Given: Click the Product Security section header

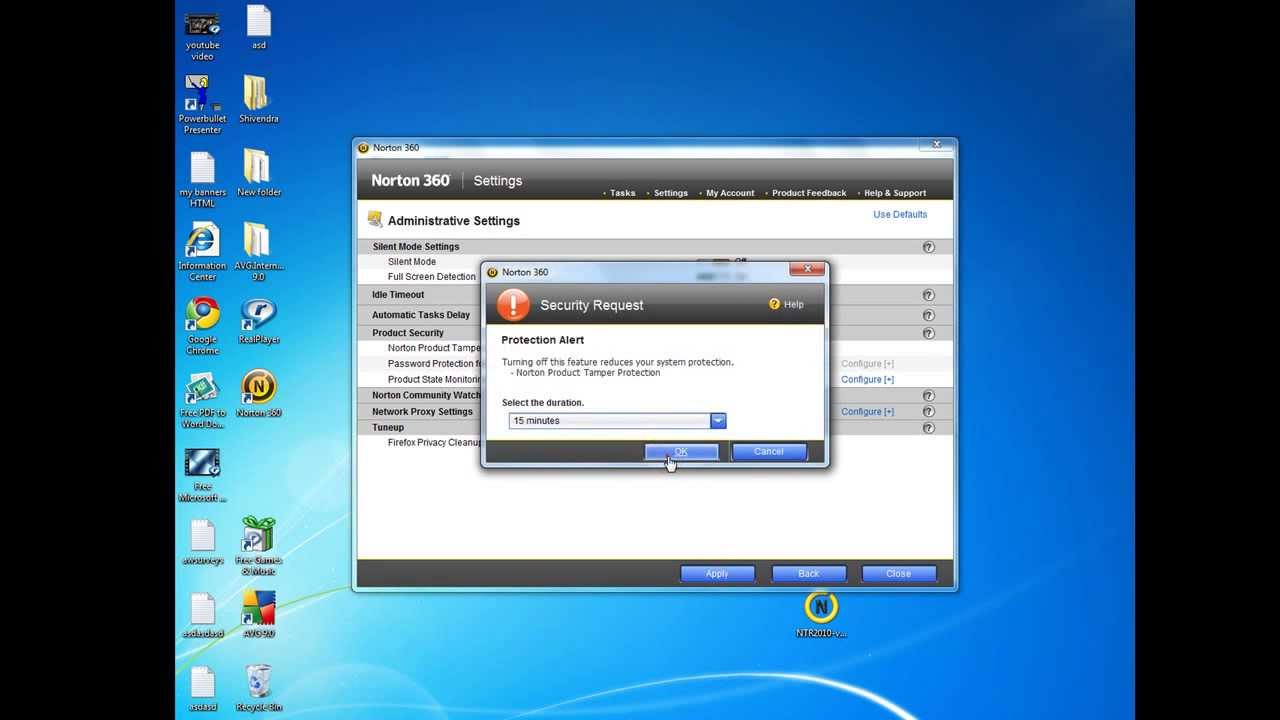Looking at the screenshot, I should pyautogui.click(x=408, y=333).
